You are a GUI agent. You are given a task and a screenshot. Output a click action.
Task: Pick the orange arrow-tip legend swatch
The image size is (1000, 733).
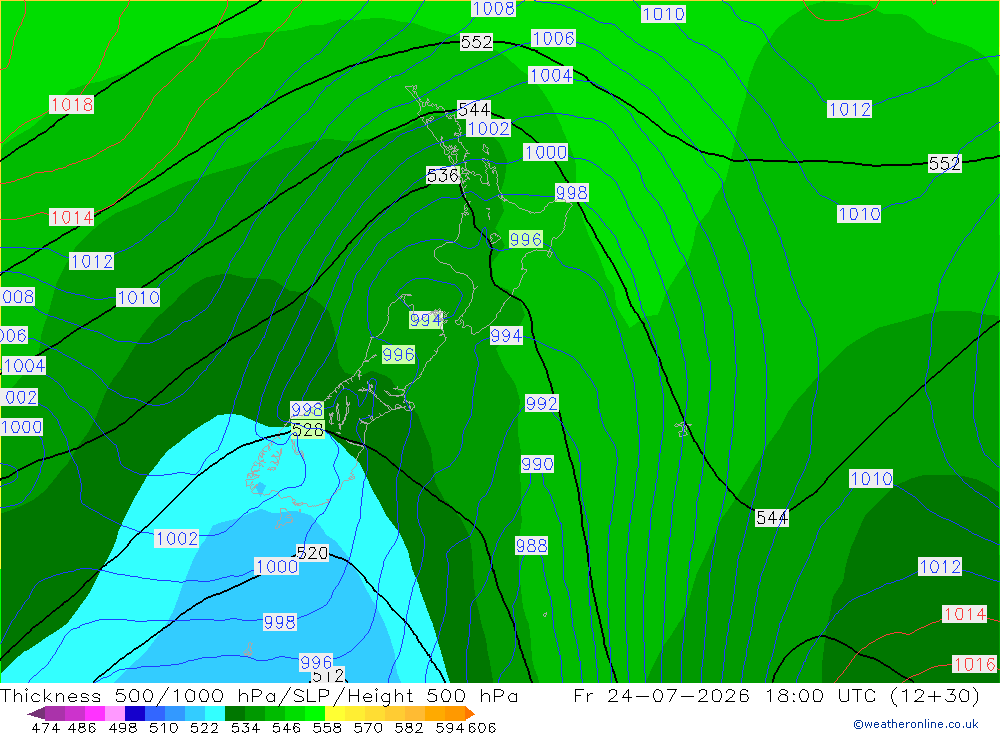(x=469, y=713)
